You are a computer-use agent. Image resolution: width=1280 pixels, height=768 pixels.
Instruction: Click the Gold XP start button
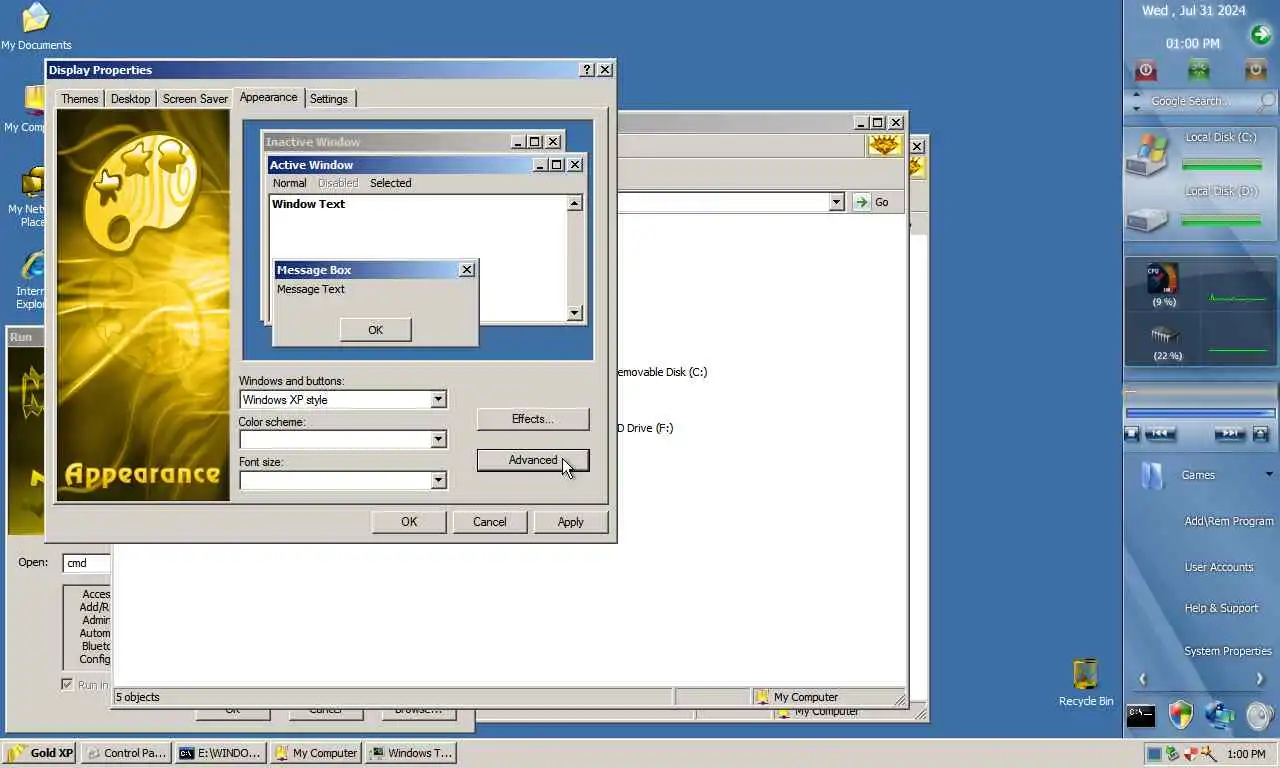(39, 753)
